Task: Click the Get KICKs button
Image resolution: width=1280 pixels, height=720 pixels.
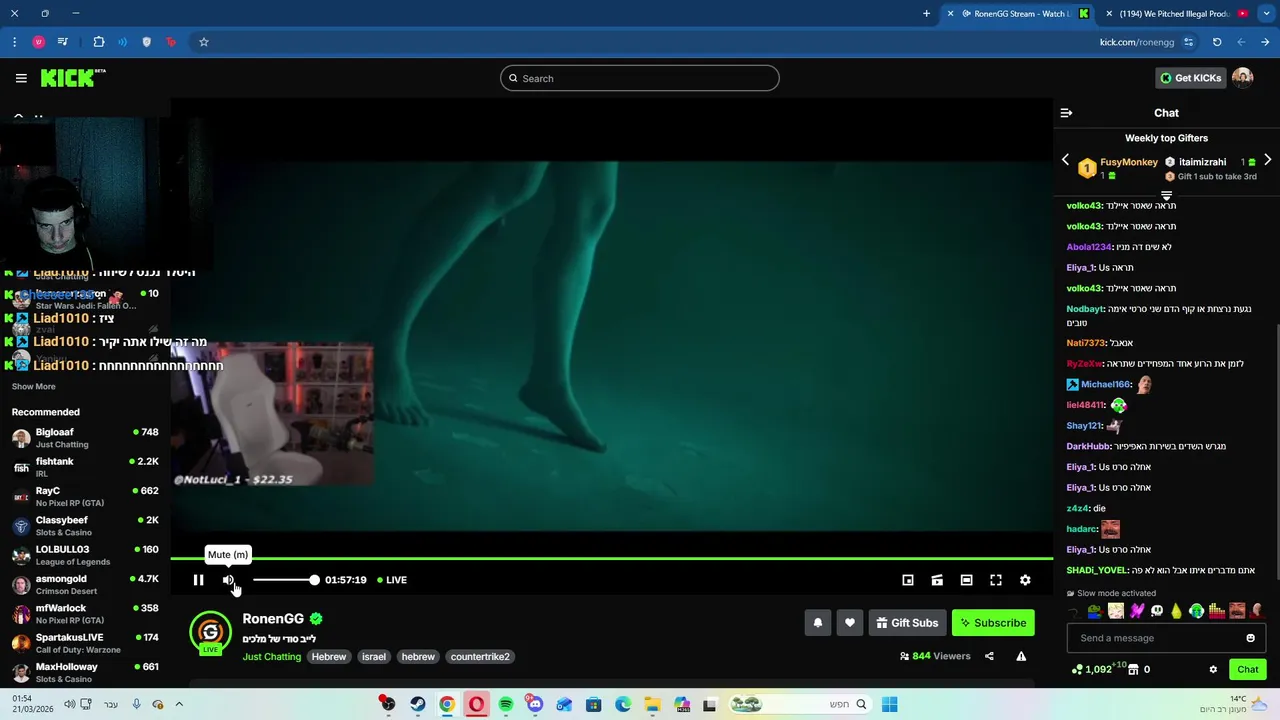Action: [x=1190, y=78]
